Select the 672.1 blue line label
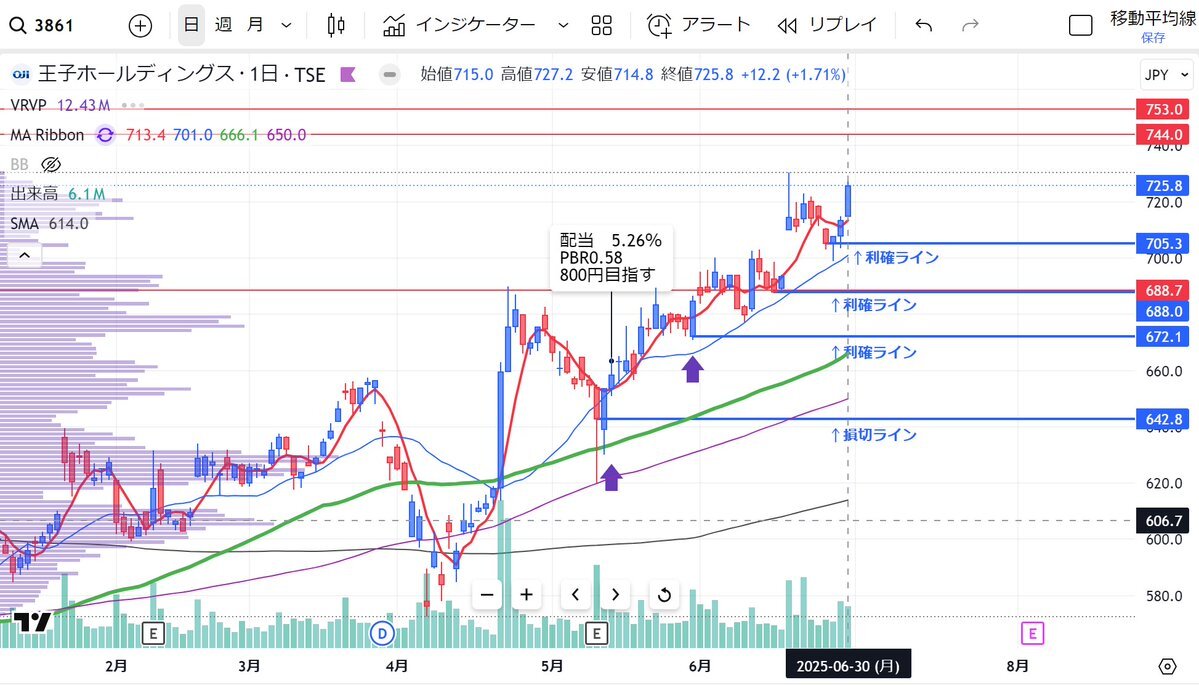Image resolution: width=1199 pixels, height=685 pixels. (1164, 336)
